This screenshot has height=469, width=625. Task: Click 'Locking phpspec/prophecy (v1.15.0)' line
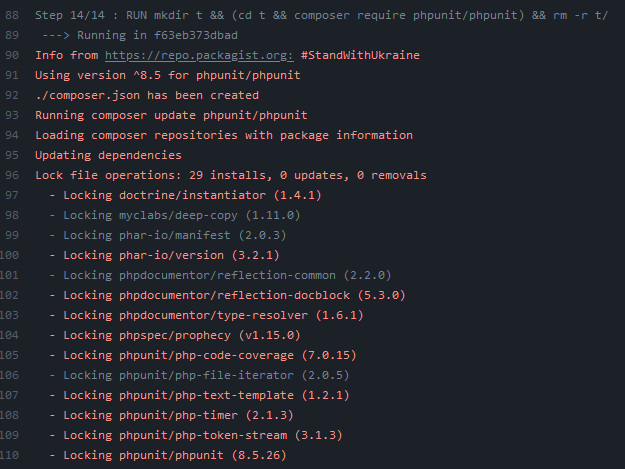pyautogui.click(x=175, y=335)
